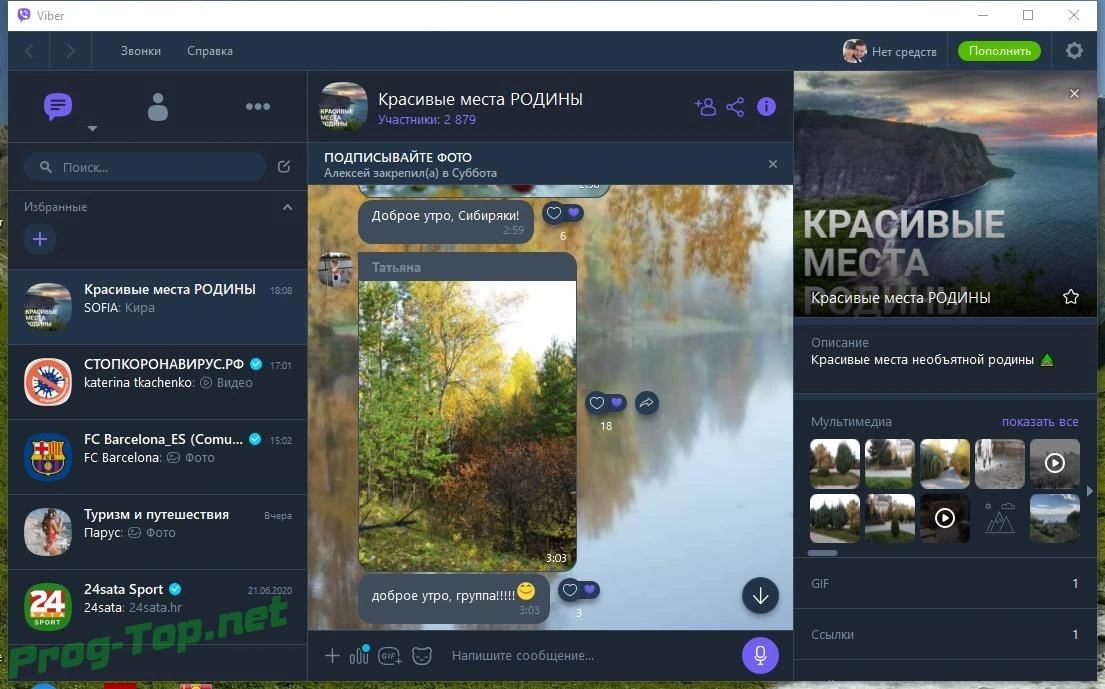Go back with the left navigation arrow

pos(30,51)
